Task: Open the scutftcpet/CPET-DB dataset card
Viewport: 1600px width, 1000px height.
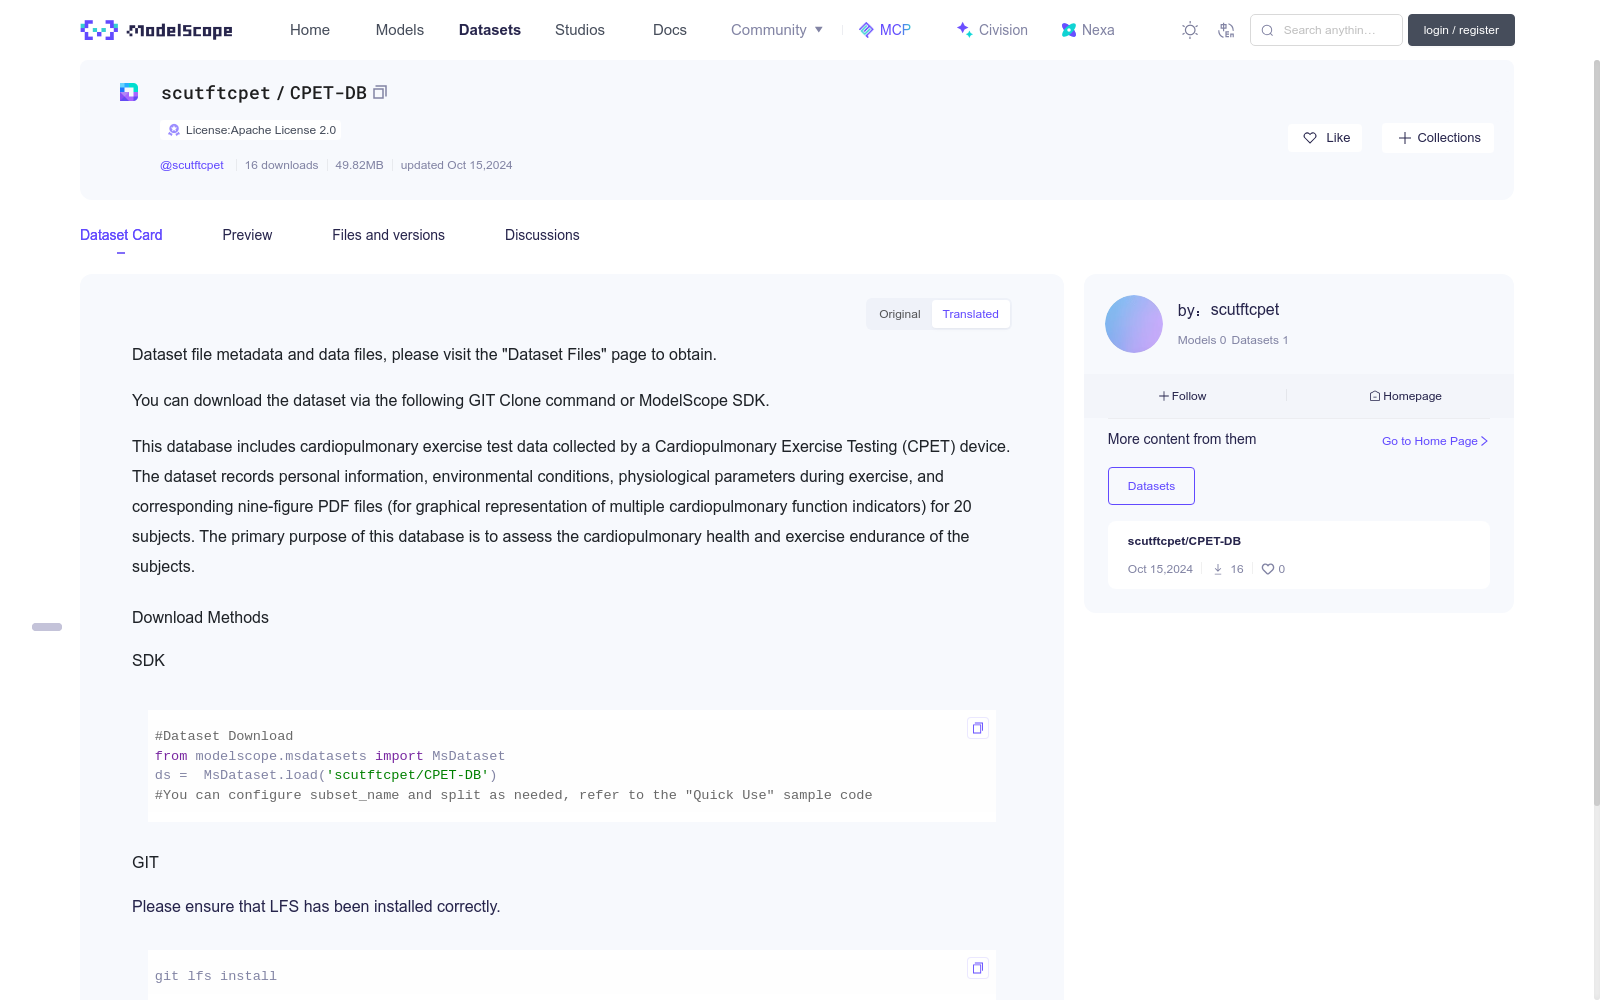Action: pyautogui.click(x=1299, y=555)
